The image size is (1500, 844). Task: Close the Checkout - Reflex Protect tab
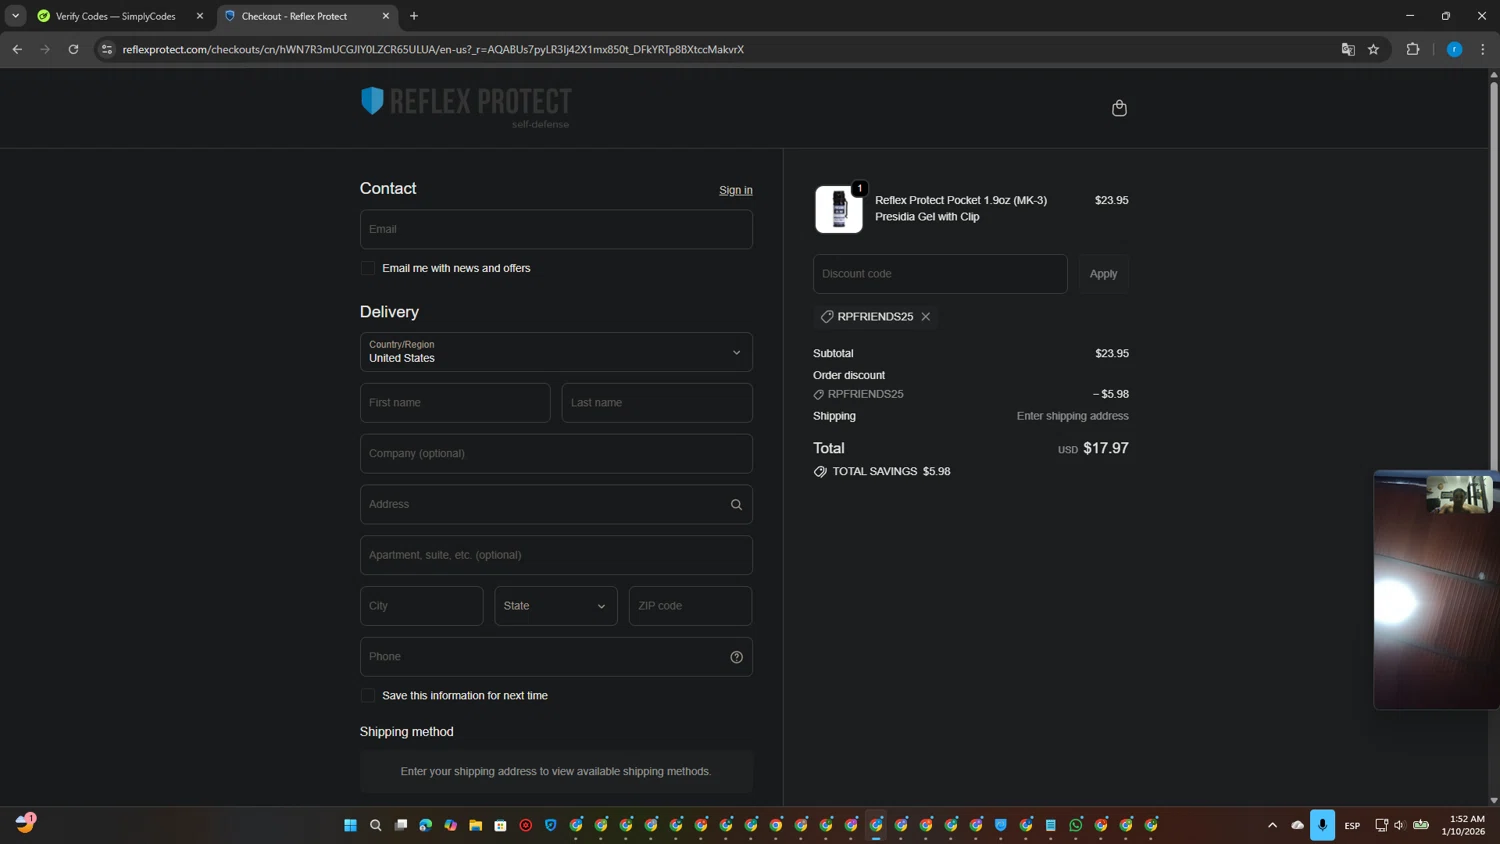pos(386,16)
